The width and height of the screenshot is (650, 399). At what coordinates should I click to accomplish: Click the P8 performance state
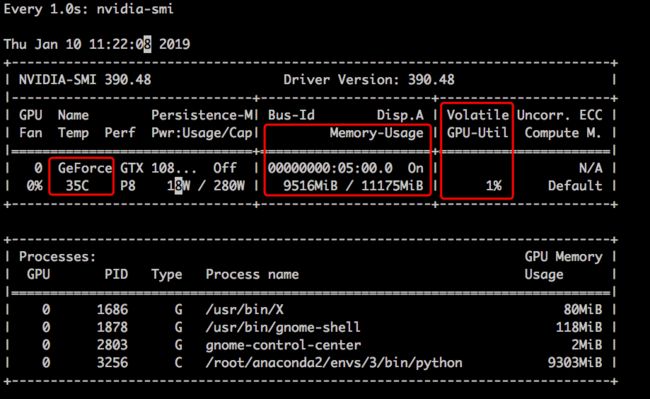(x=128, y=186)
